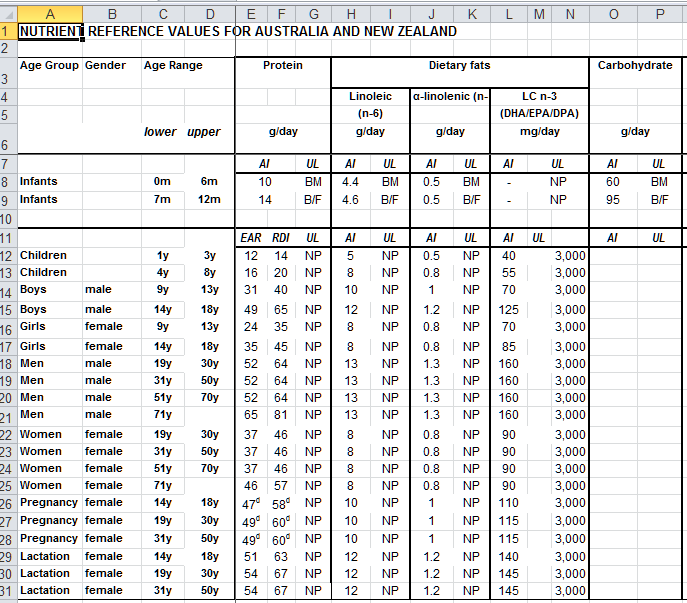
Task: Select column header J
Action: (432, 14)
